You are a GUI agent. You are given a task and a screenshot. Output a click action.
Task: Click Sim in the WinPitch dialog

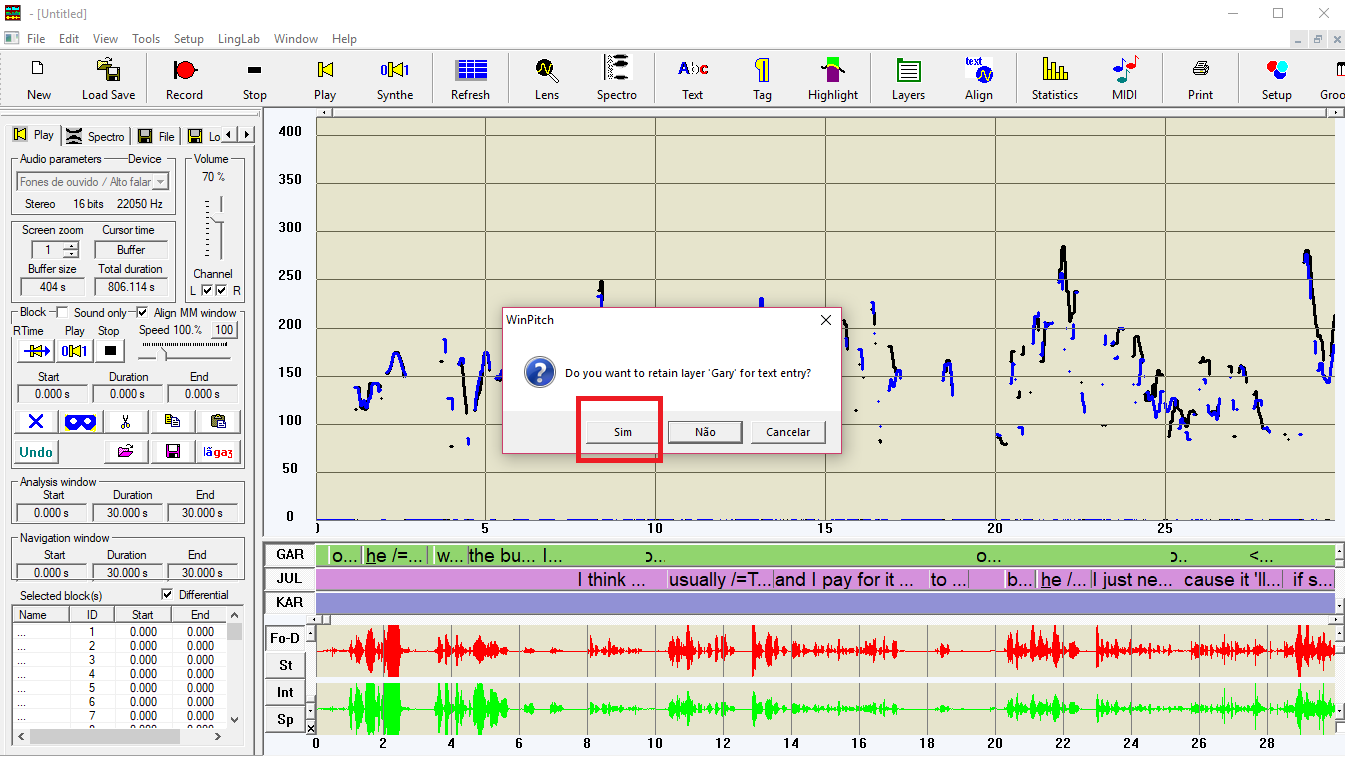pos(622,432)
